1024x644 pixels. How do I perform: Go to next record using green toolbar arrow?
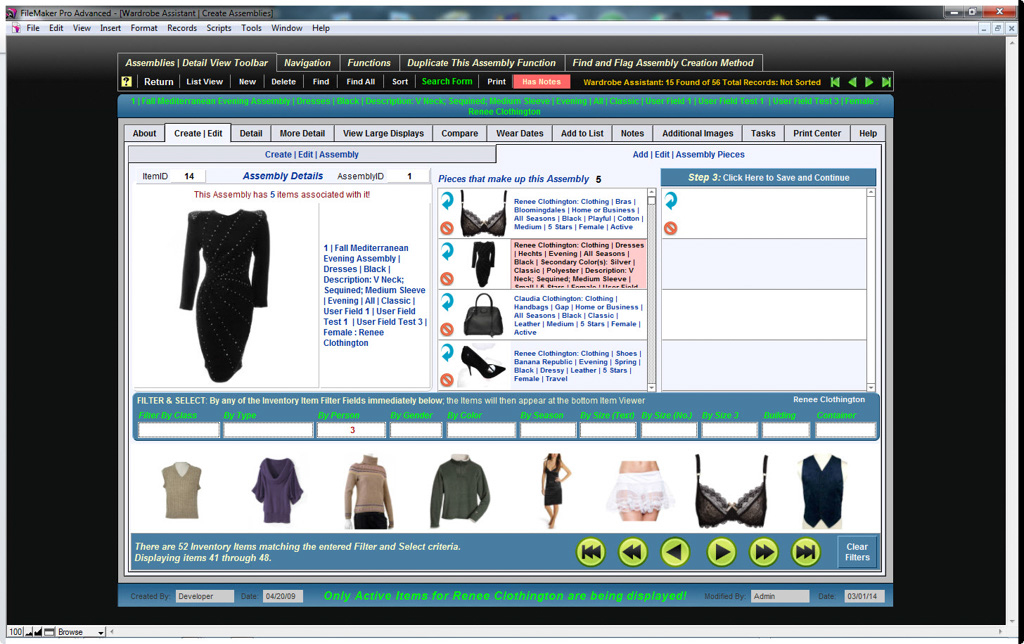[x=869, y=82]
